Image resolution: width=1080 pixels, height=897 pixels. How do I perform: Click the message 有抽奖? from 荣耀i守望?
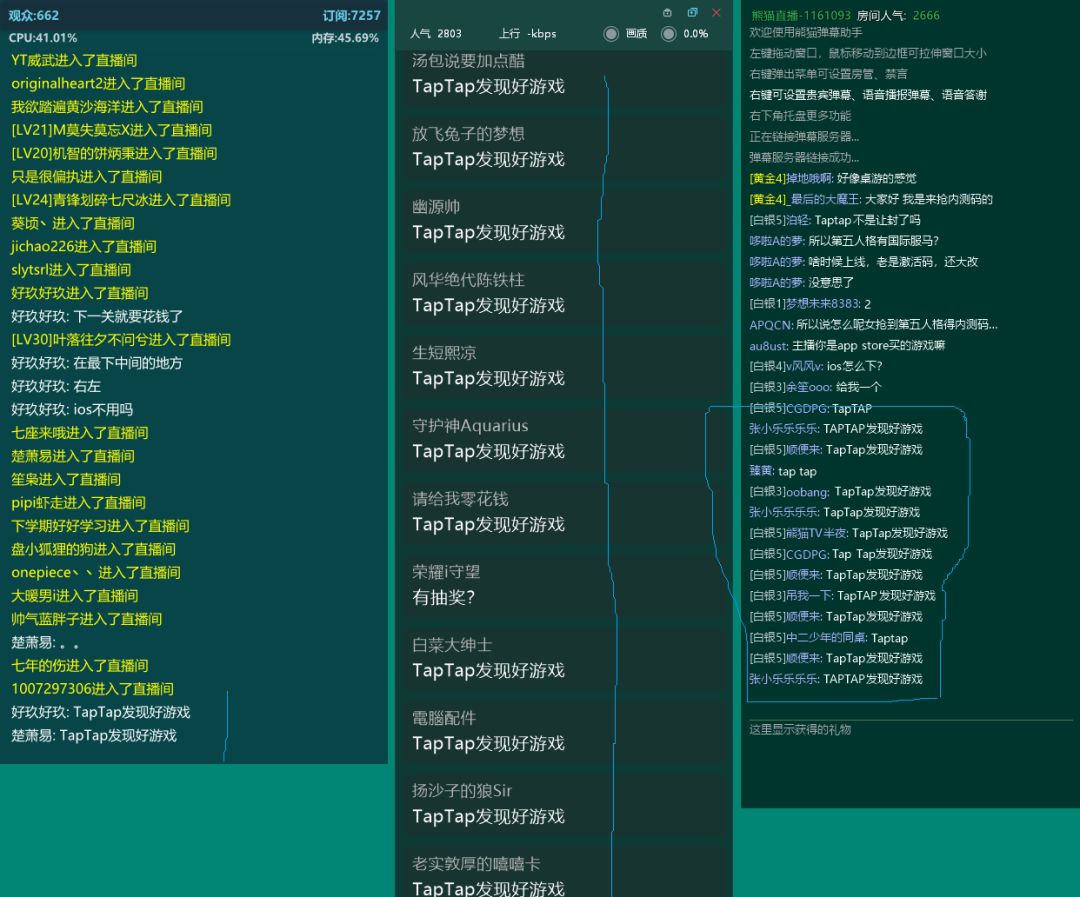pos(443,597)
